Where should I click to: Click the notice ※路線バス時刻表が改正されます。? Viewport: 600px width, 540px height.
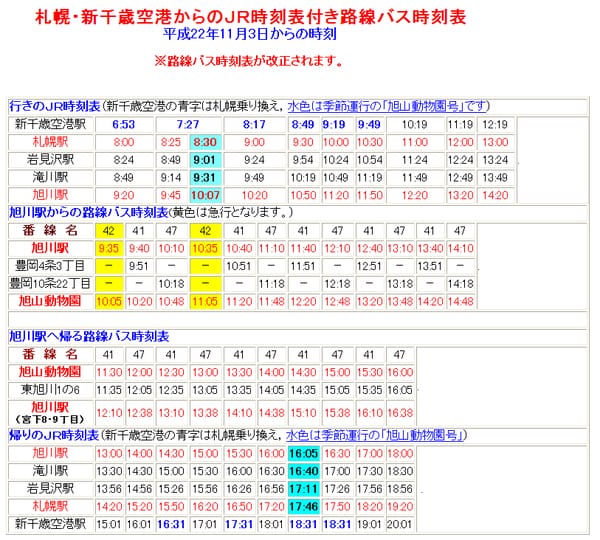tap(249, 61)
